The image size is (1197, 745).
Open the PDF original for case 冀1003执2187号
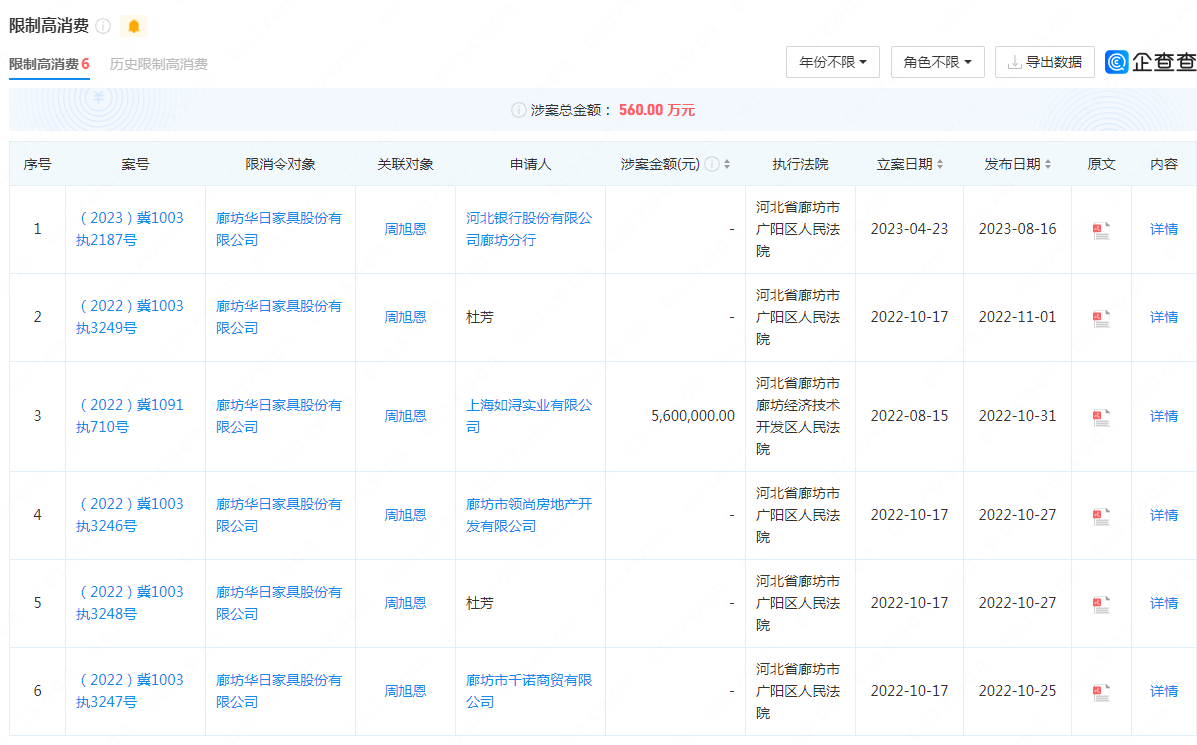1101,230
